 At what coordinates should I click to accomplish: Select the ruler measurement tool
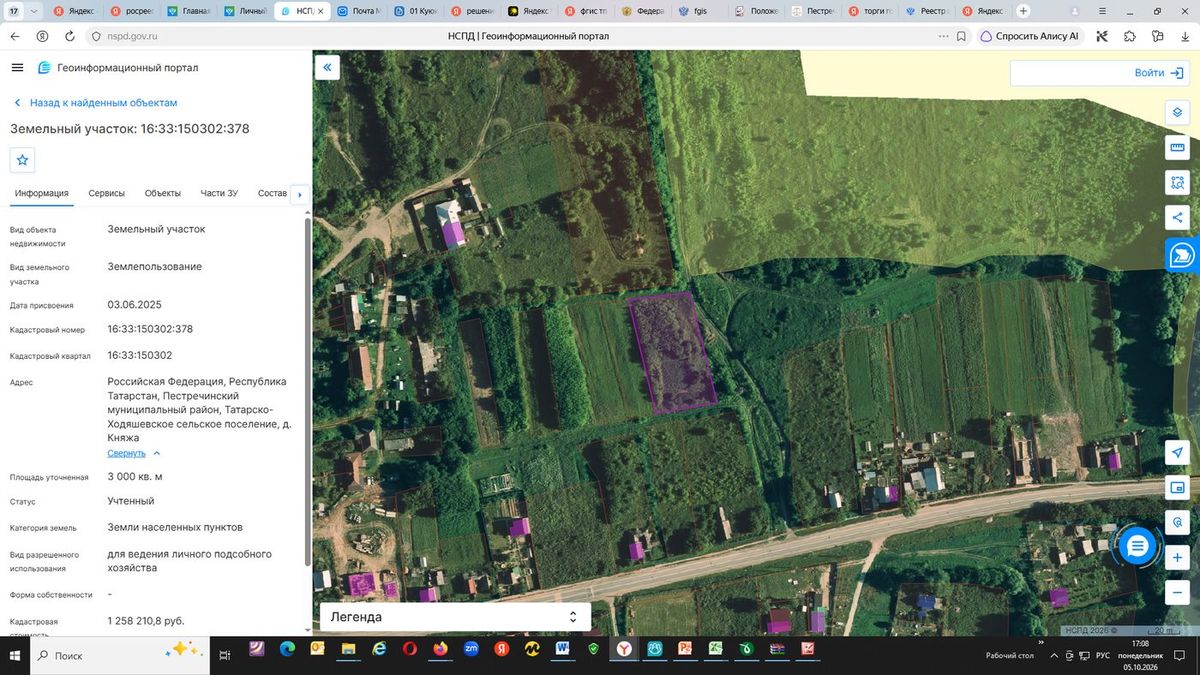pyautogui.click(x=1177, y=148)
